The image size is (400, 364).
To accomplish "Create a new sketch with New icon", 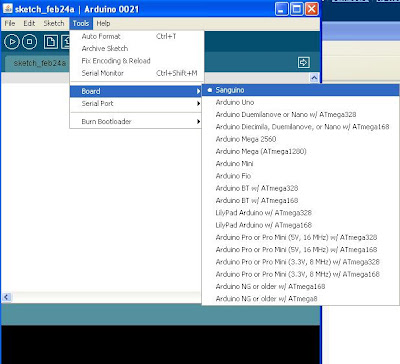I will [51, 42].
